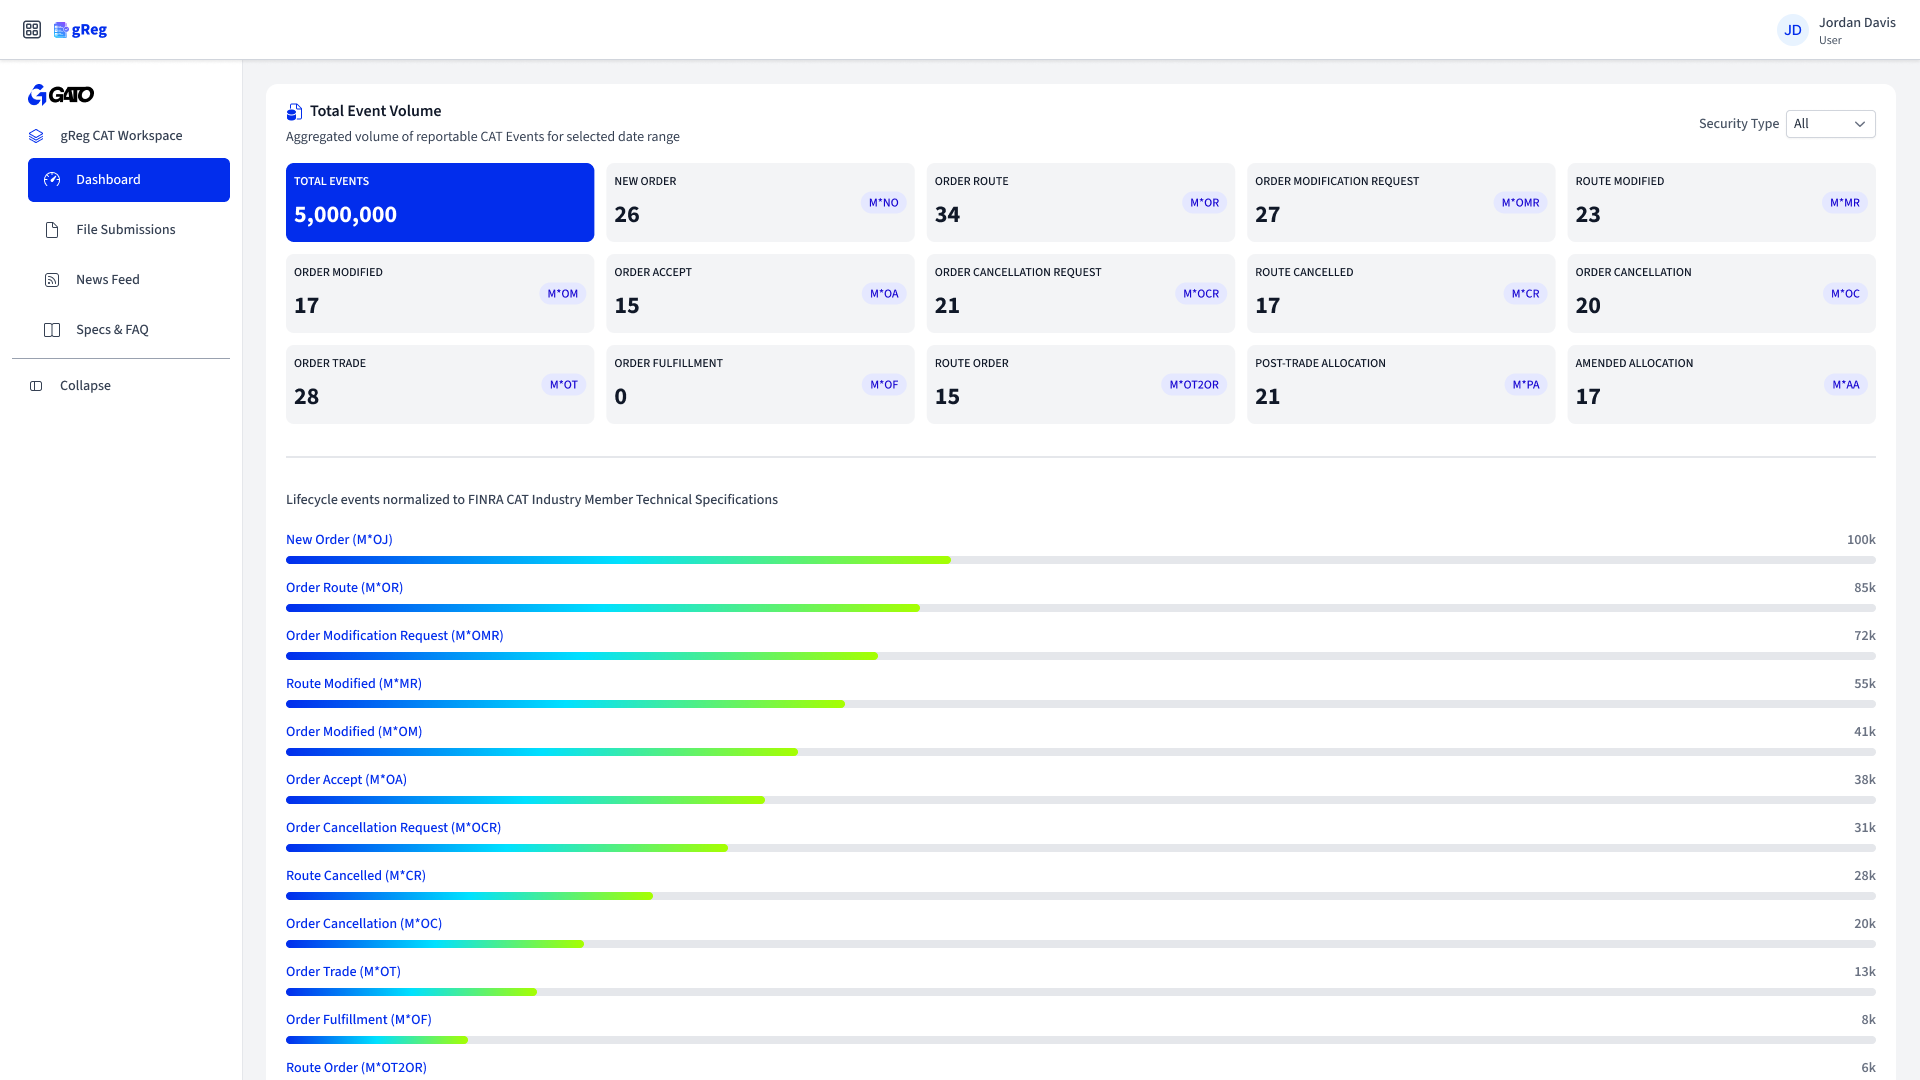This screenshot has width=1920, height=1080.
Task: Open File Submissions page
Action: point(129,230)
